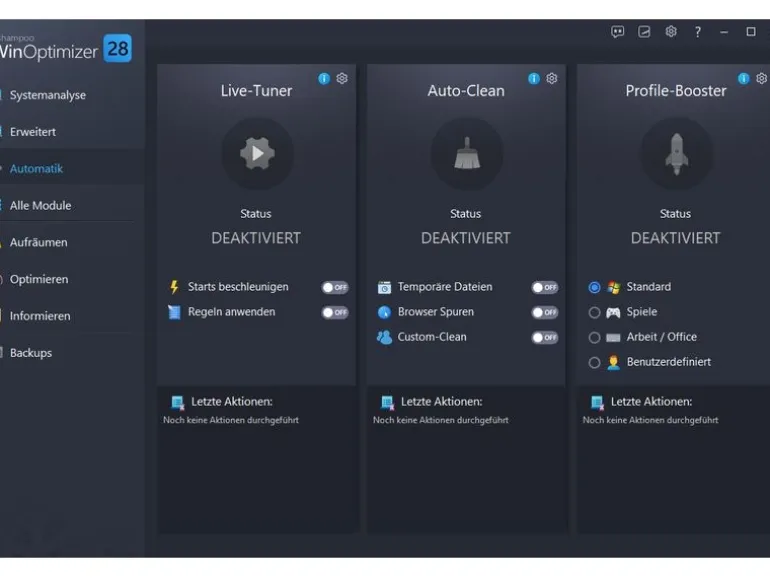770x578 pixels.
Task: Click the person icon beside Benutzerdefiniert
Action: click(x=613, y=362)
